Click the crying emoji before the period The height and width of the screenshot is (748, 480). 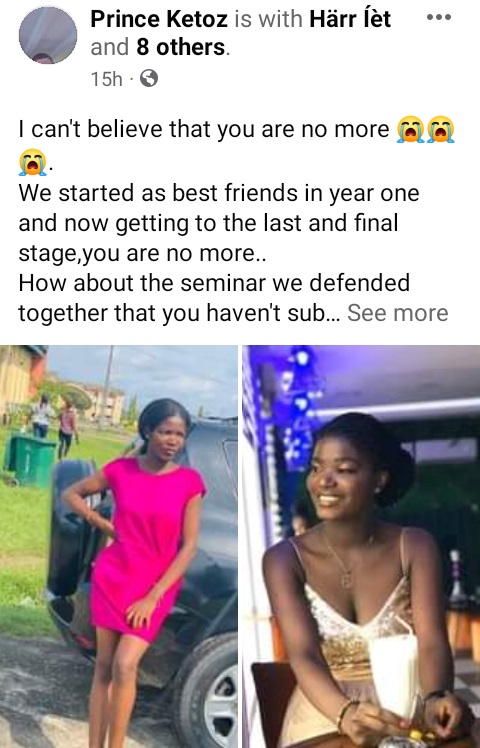32,162
